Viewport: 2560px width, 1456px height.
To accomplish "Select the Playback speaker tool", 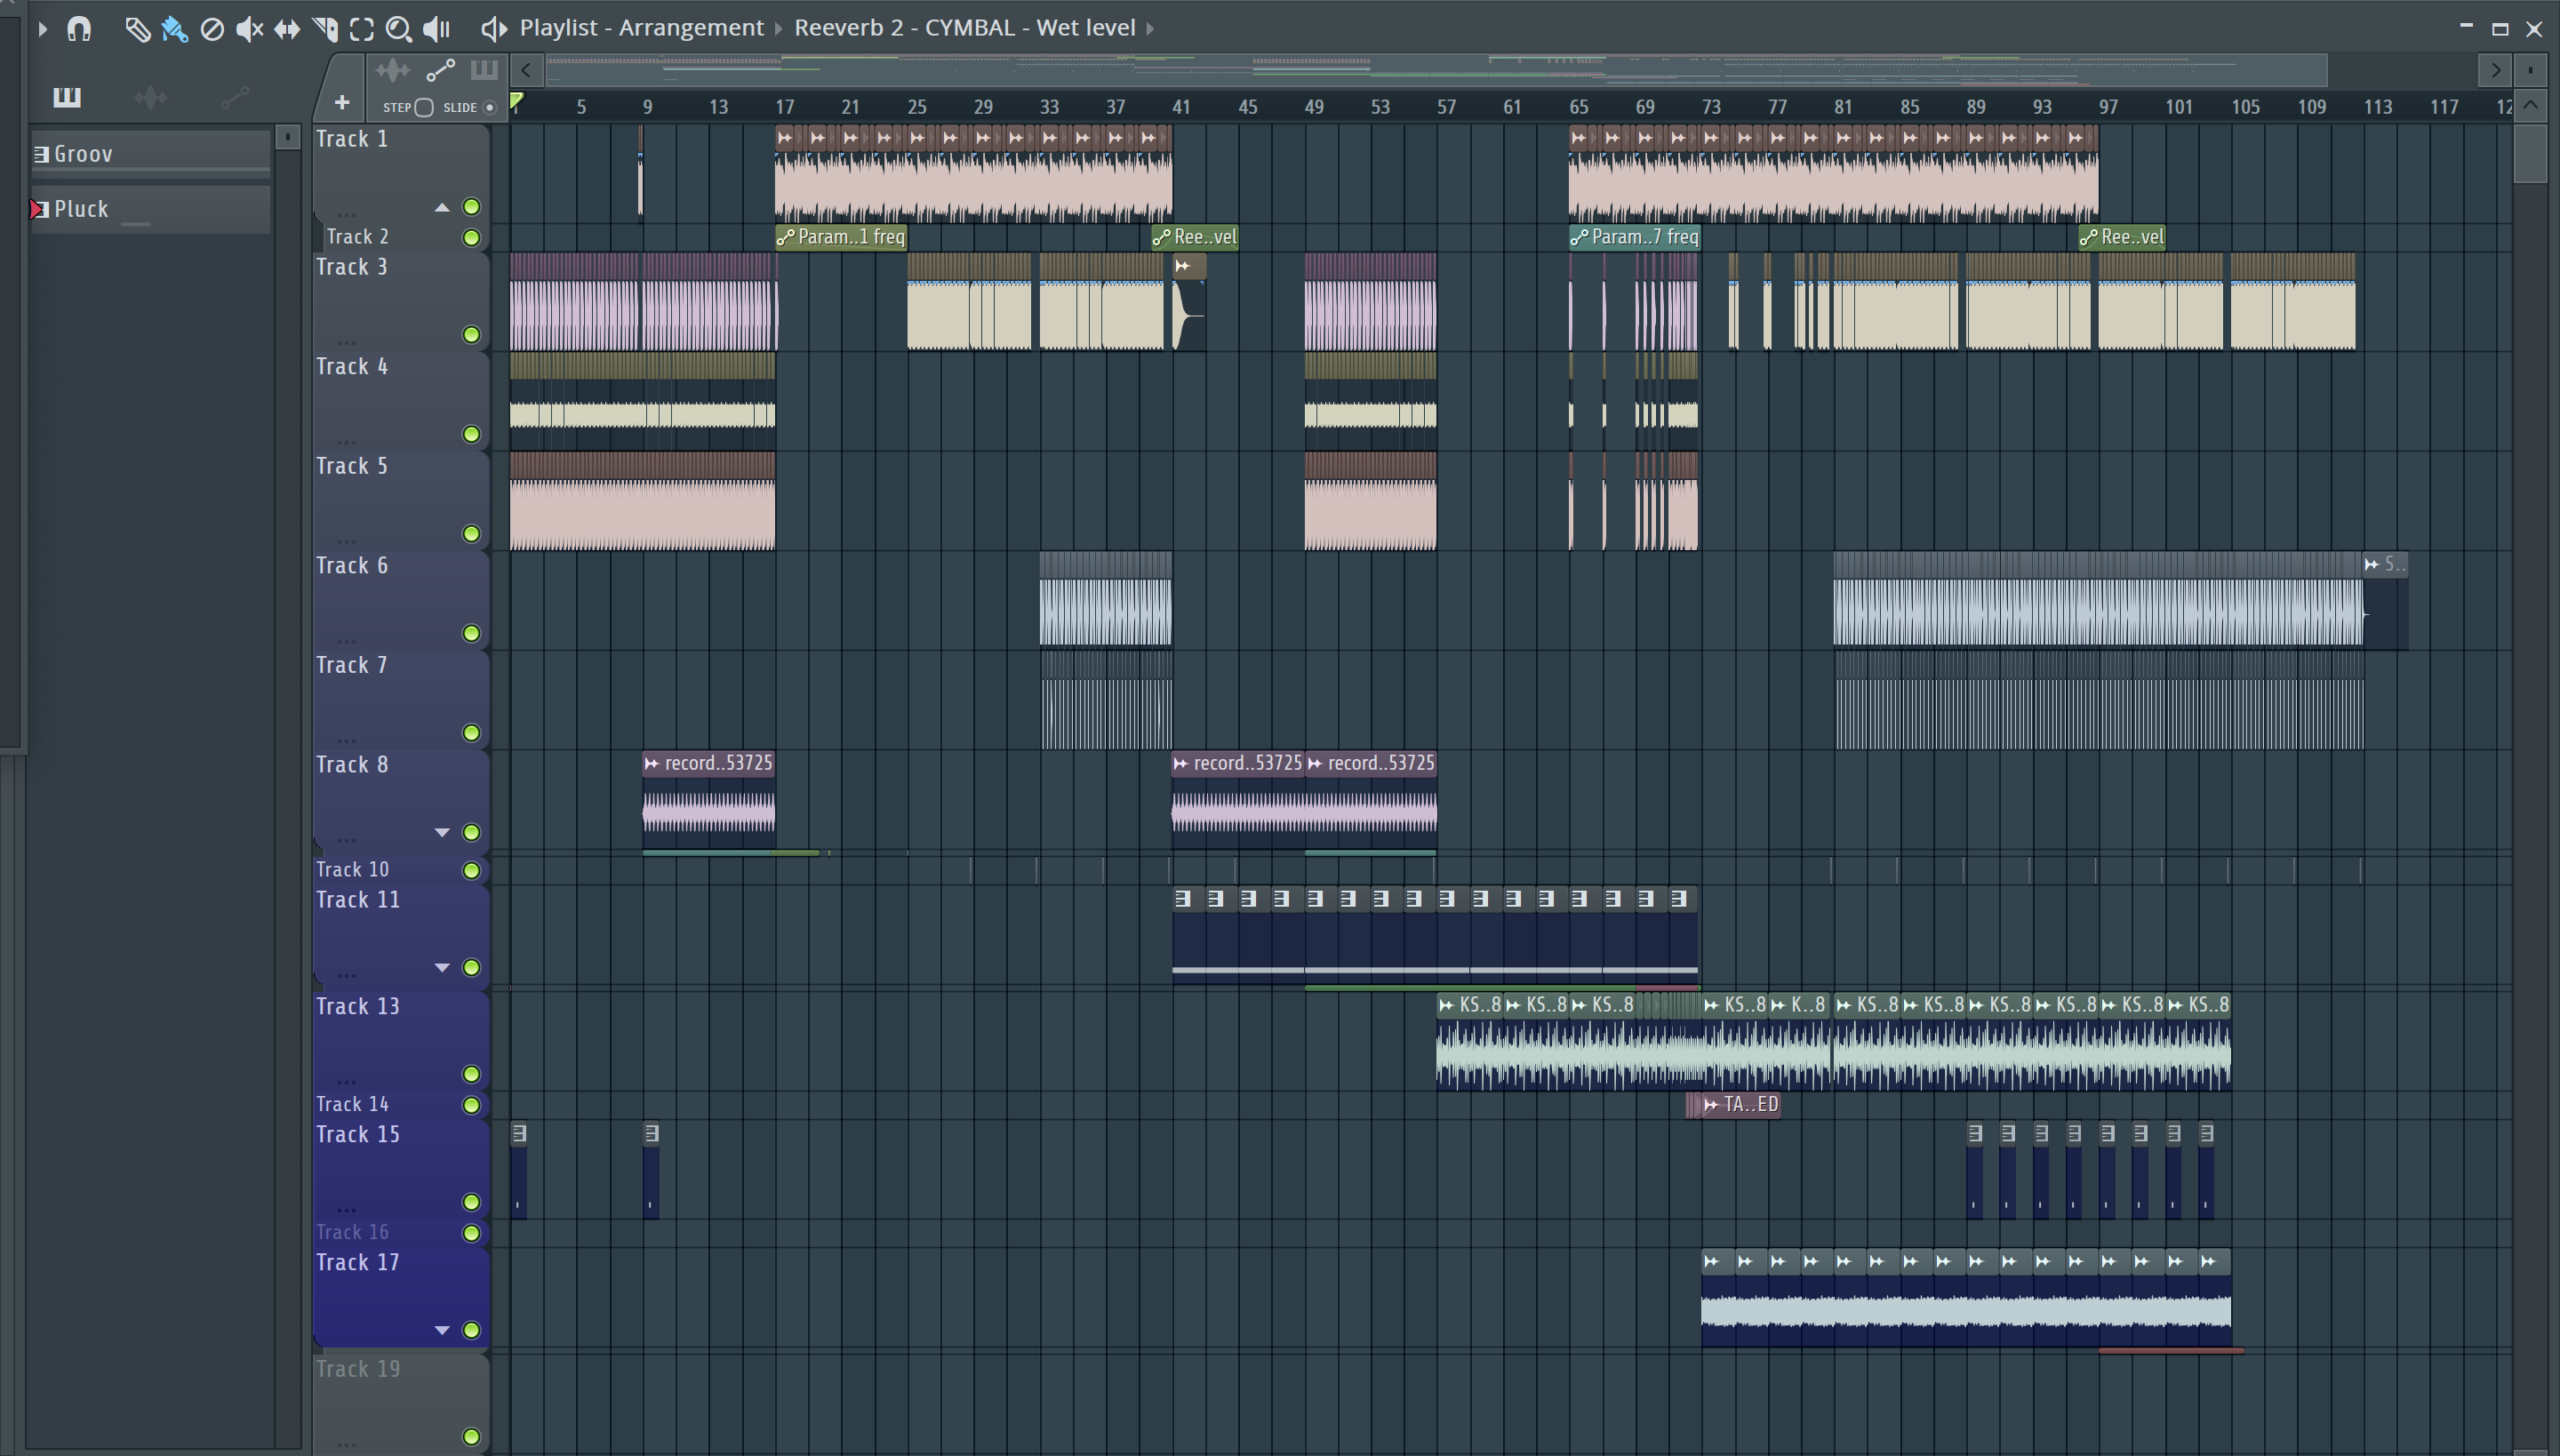I will point(437,29).
